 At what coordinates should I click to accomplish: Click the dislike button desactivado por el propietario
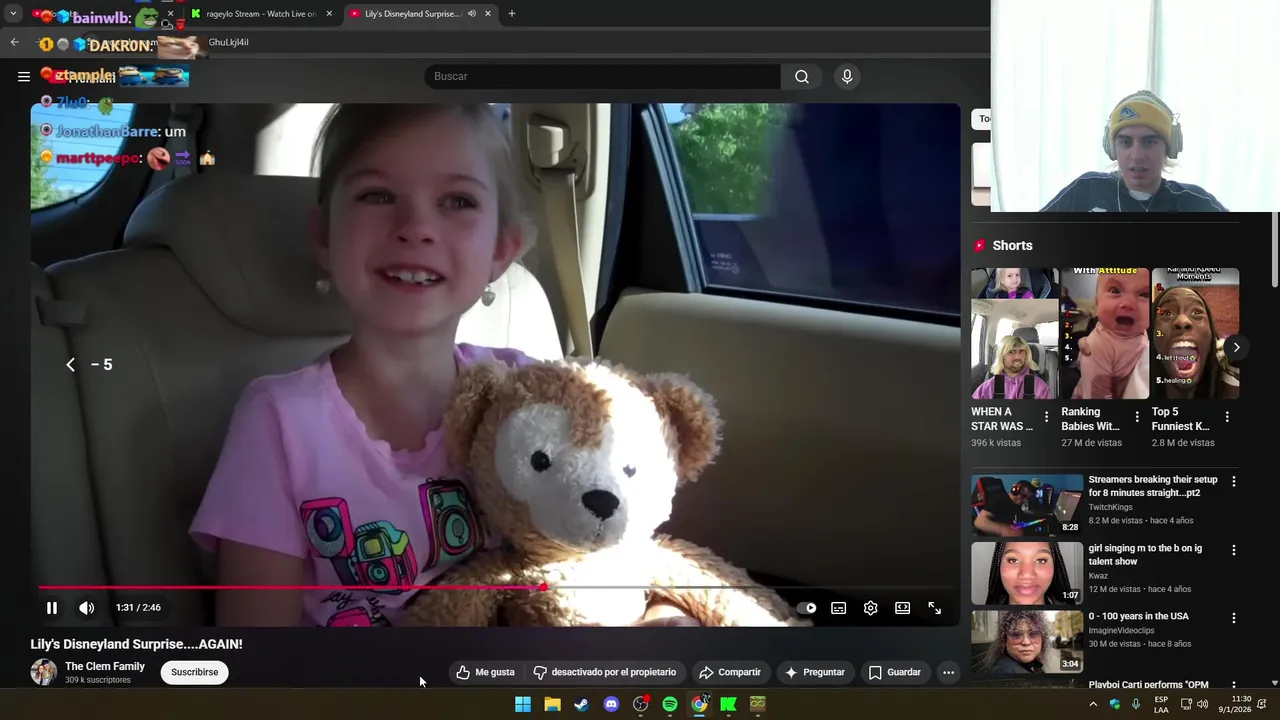605,672
